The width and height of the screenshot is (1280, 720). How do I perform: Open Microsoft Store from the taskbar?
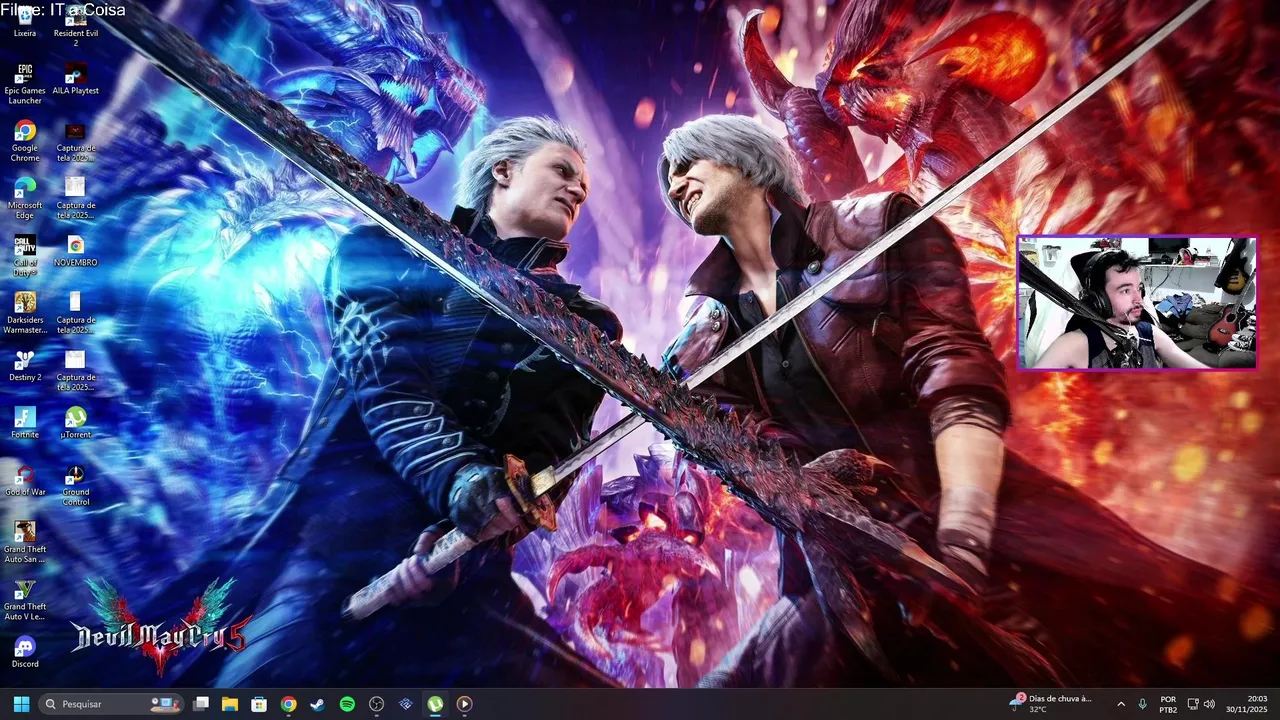coord(259,704)
